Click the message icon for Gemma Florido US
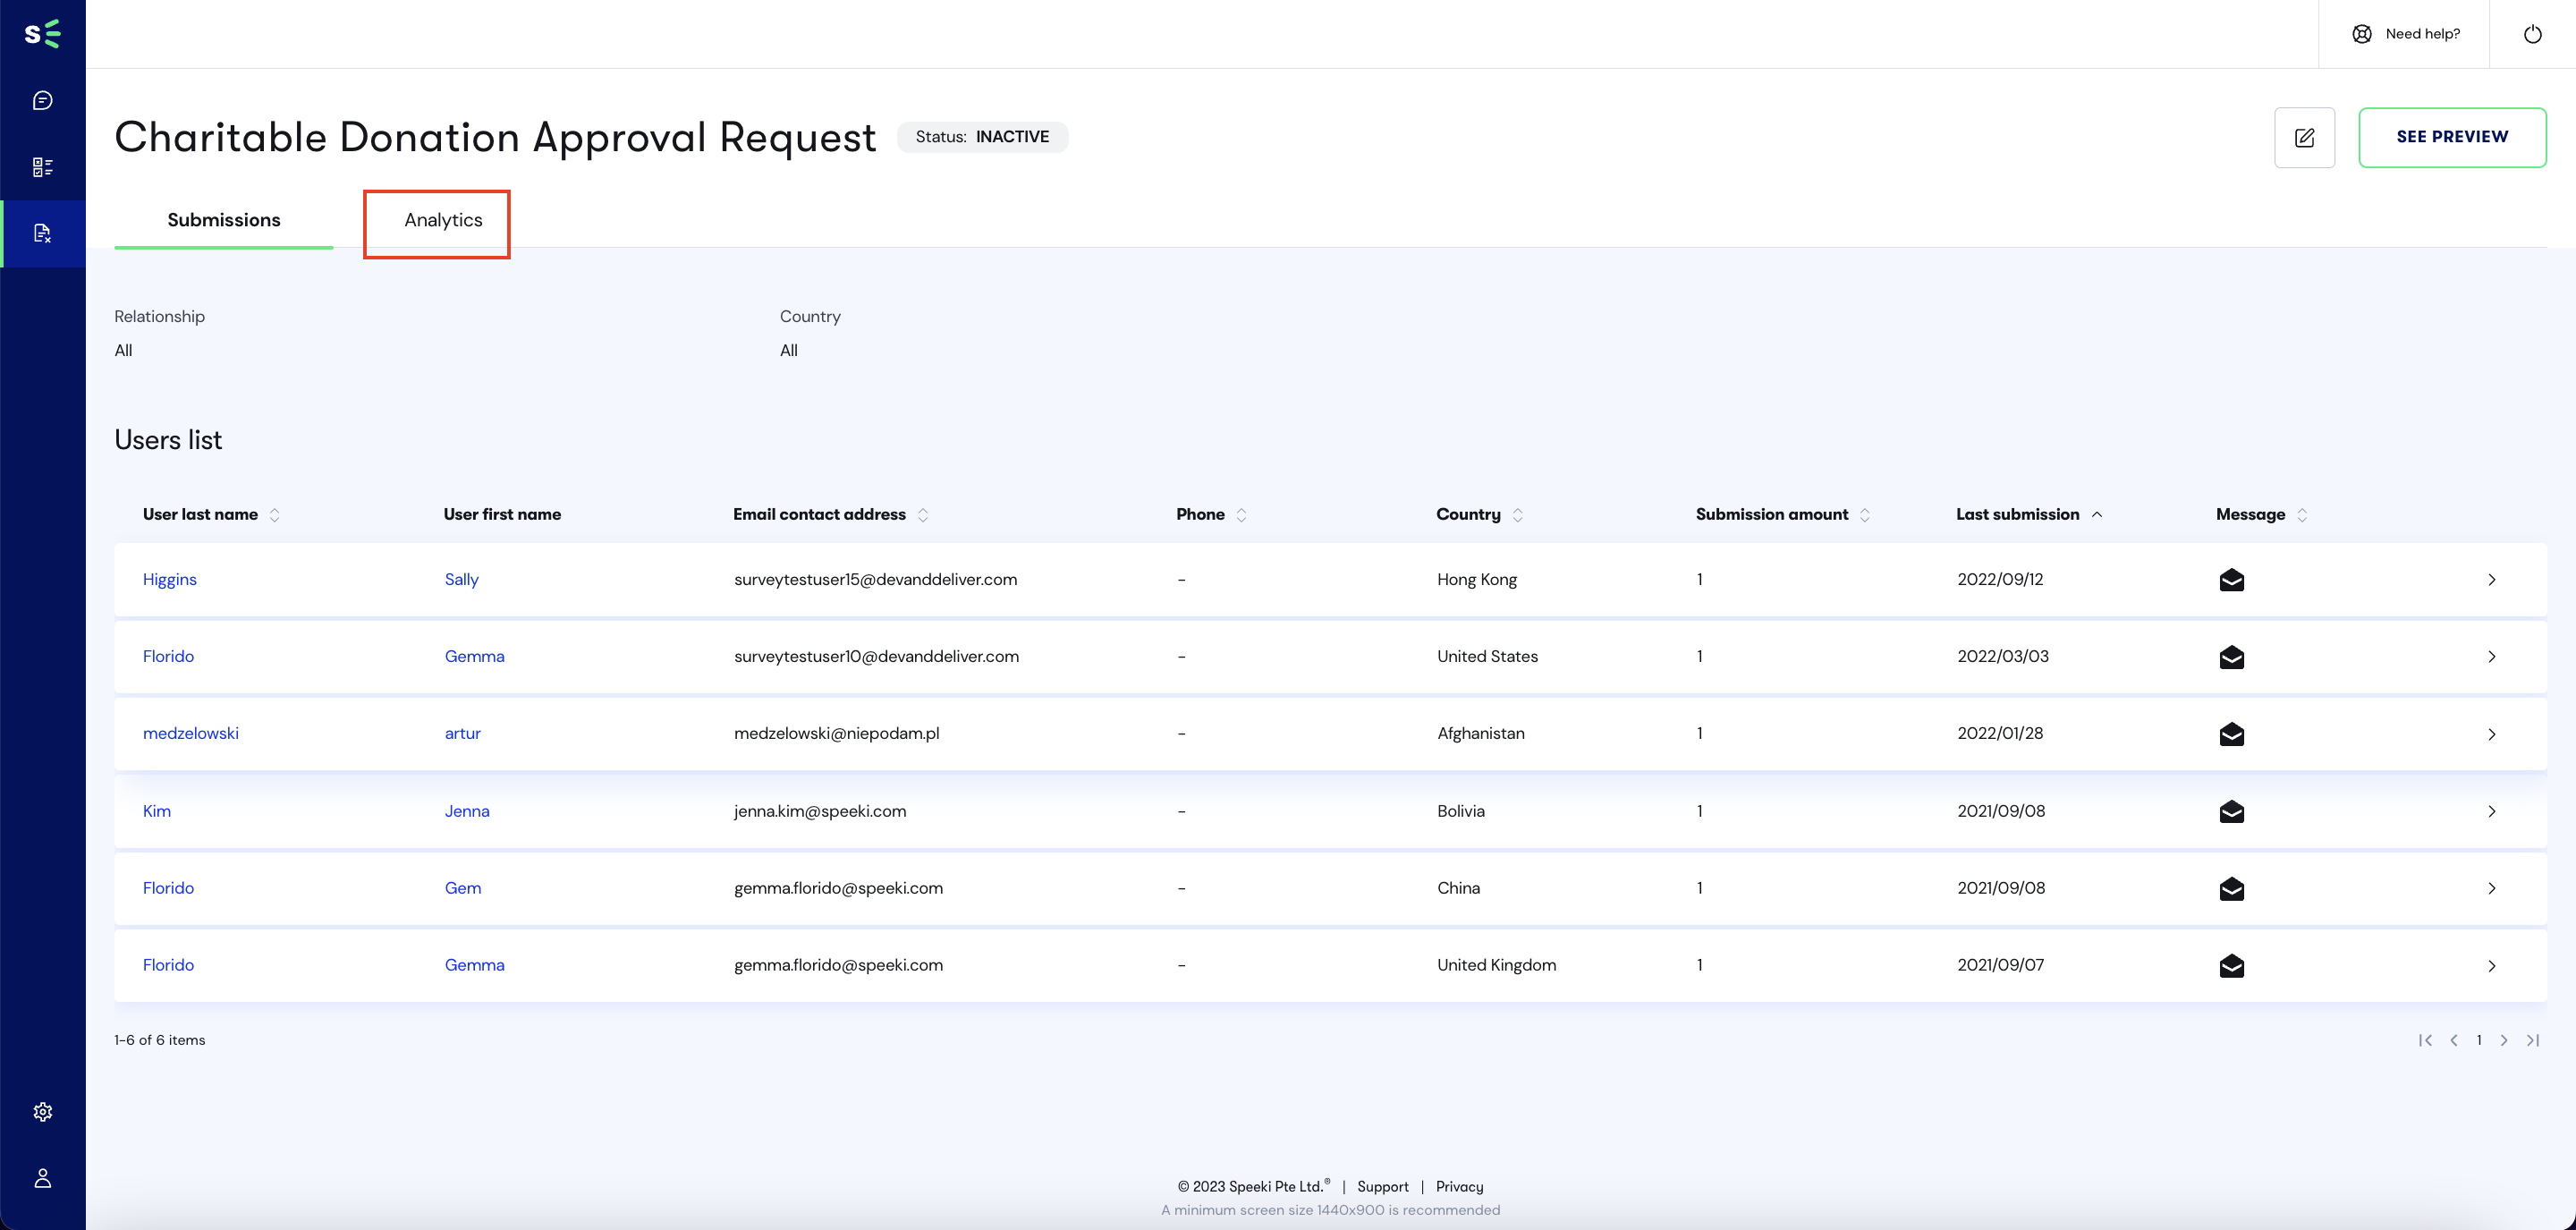The image size is (2576, 1230). click(2231, 655)
